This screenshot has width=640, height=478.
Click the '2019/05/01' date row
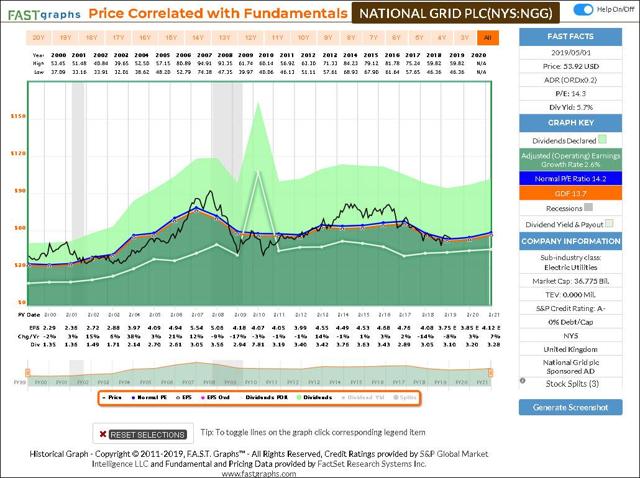tap(570, 53)
